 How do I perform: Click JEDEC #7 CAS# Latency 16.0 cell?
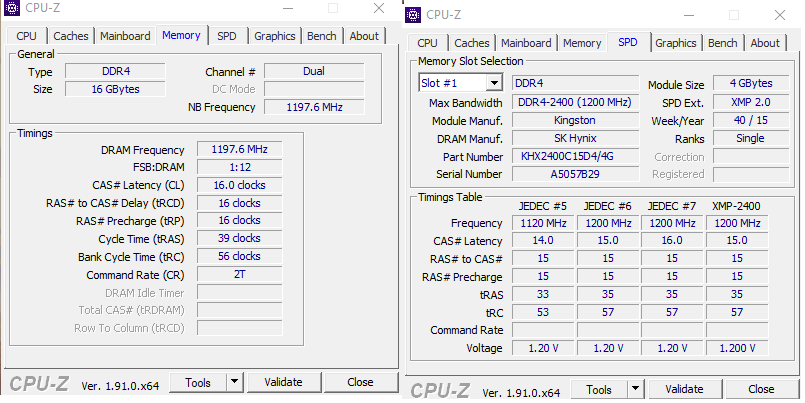[672, 241]
